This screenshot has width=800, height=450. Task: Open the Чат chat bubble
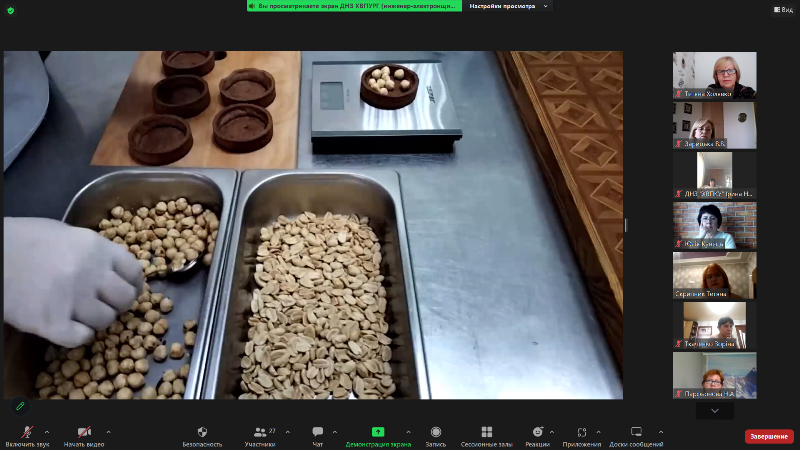(x=317, y=432)
